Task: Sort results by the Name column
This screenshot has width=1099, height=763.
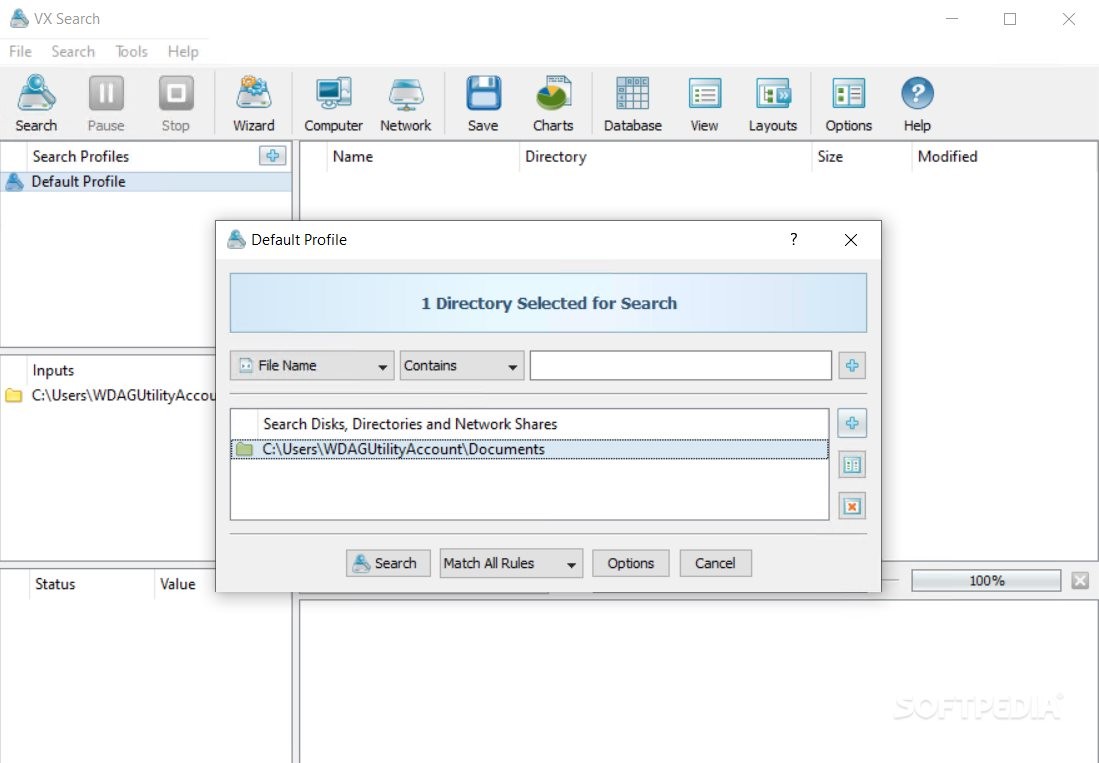Action: click(423, 156)
